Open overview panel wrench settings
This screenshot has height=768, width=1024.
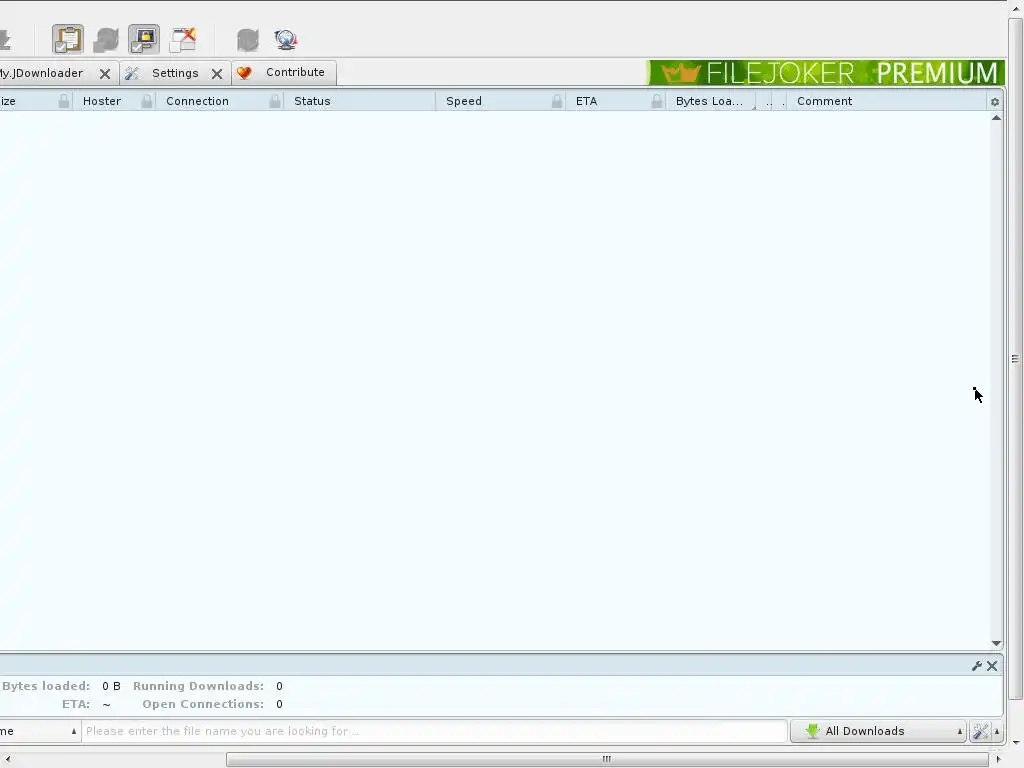pyautogui.click(x=977, y=666)
